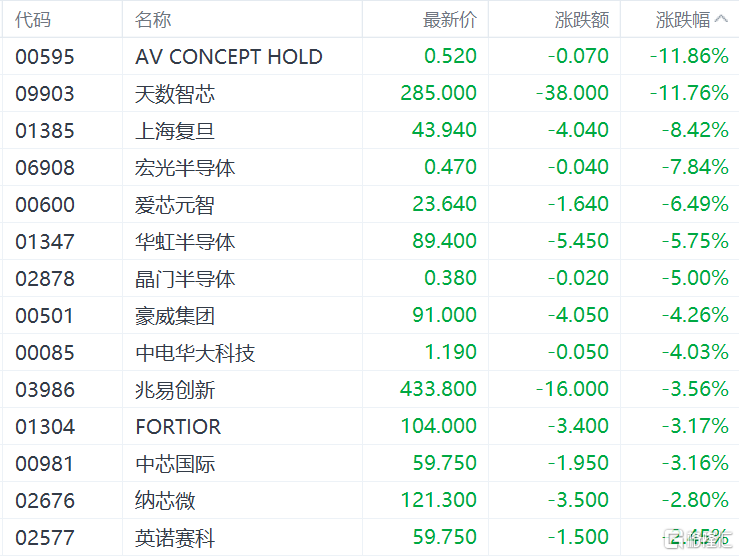Click the 兆易创新 price 433.800
The height and width of the screenshot is (556, 739).
(439, 390)
